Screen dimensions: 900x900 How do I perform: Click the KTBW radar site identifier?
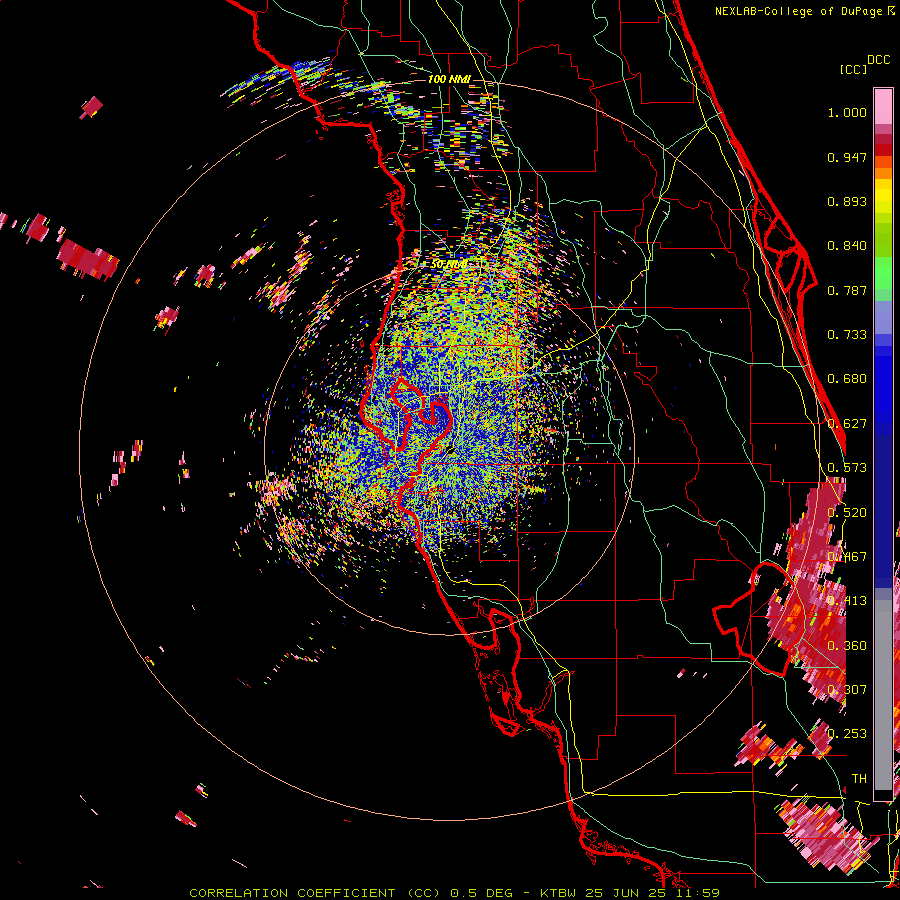coord(559,893)
